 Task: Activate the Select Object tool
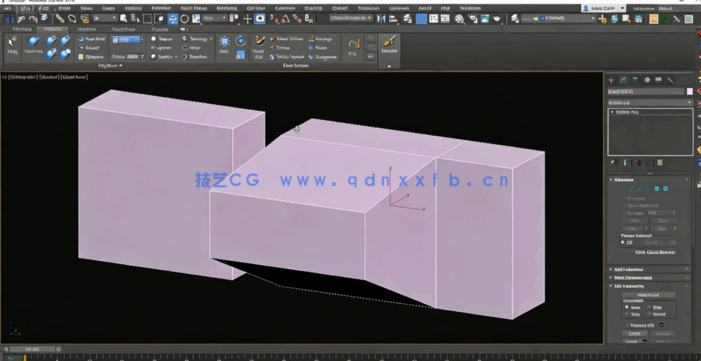(x=123, y=18)
